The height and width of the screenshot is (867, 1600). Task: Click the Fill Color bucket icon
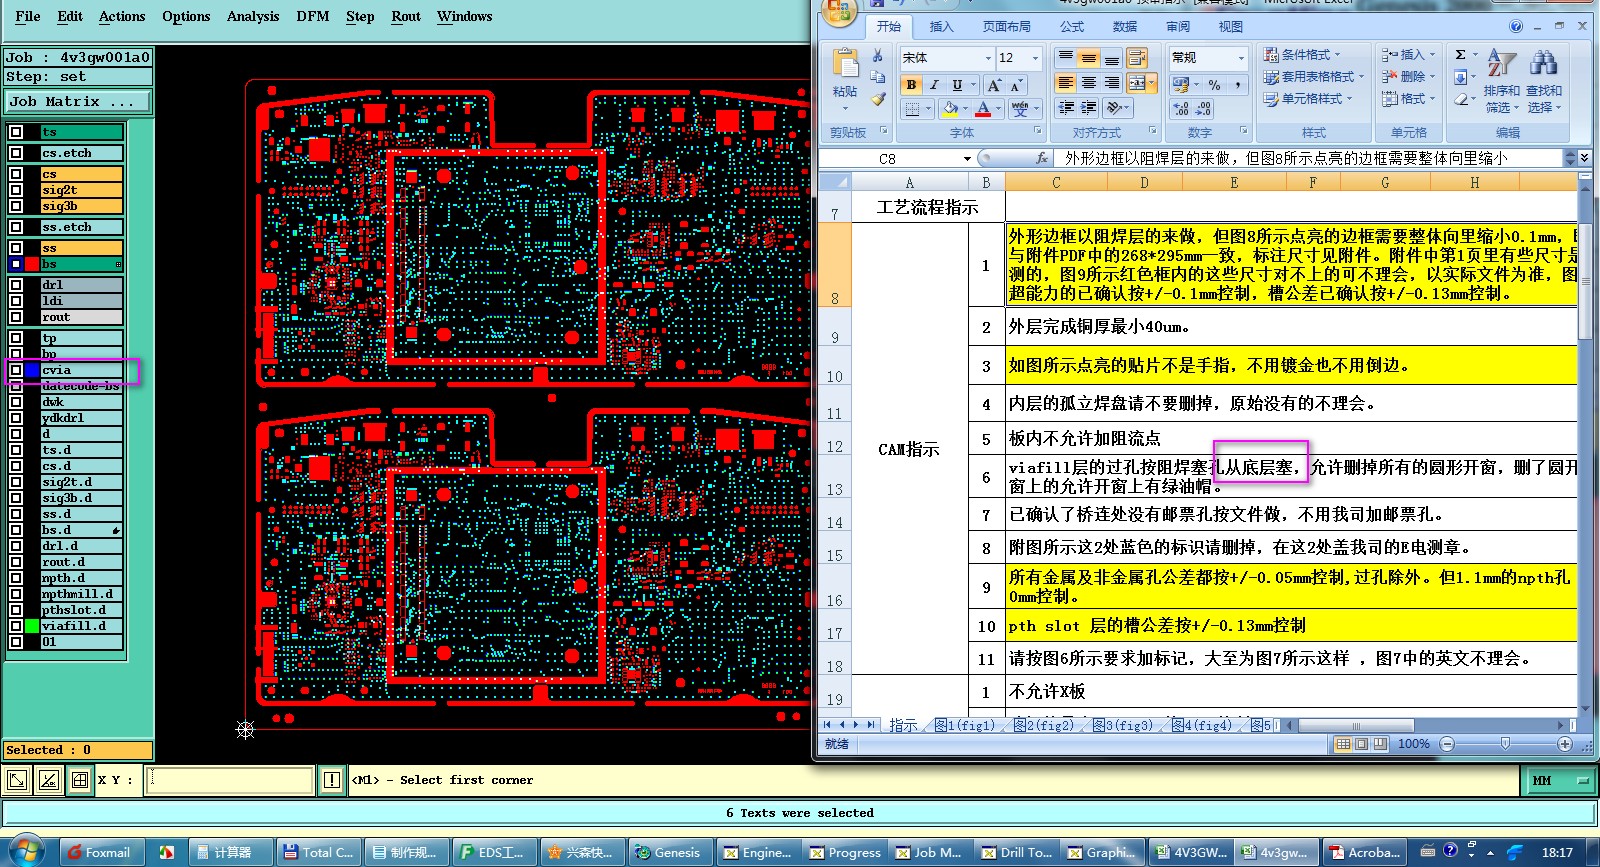(x=950, y=108)
